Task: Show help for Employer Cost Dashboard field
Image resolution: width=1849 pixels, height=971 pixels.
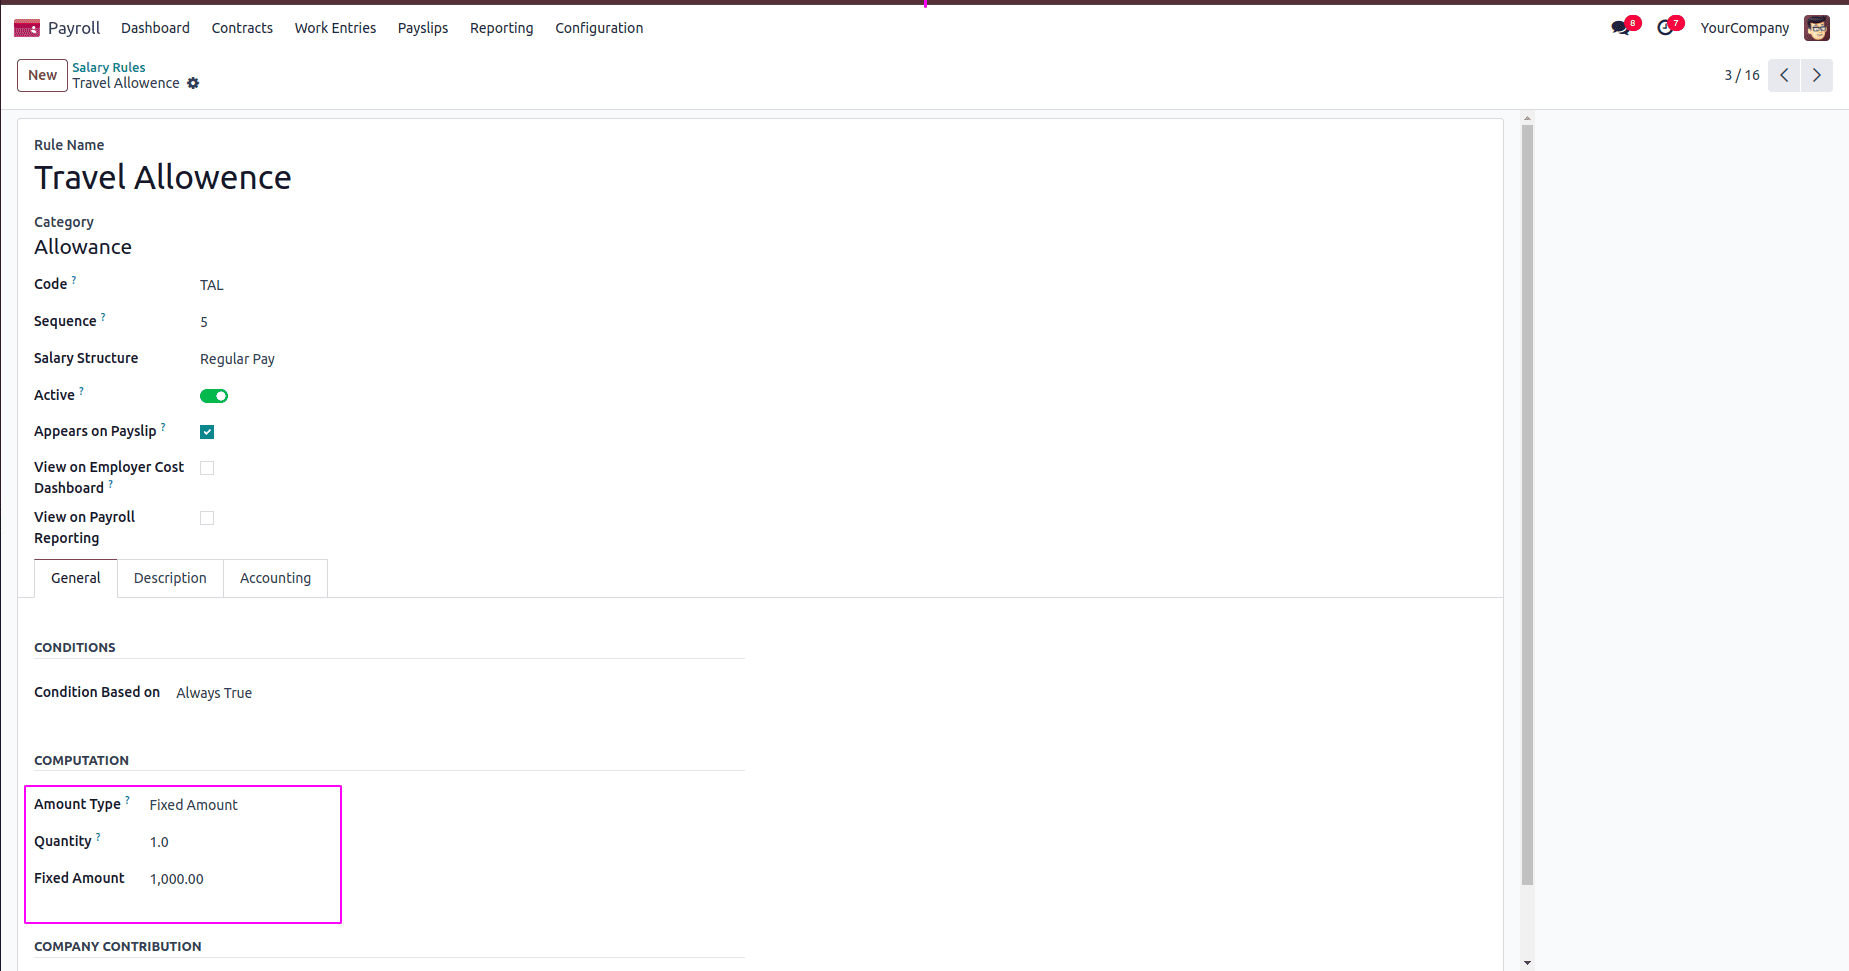Action: pyautogui.click(x=111, y=484)
